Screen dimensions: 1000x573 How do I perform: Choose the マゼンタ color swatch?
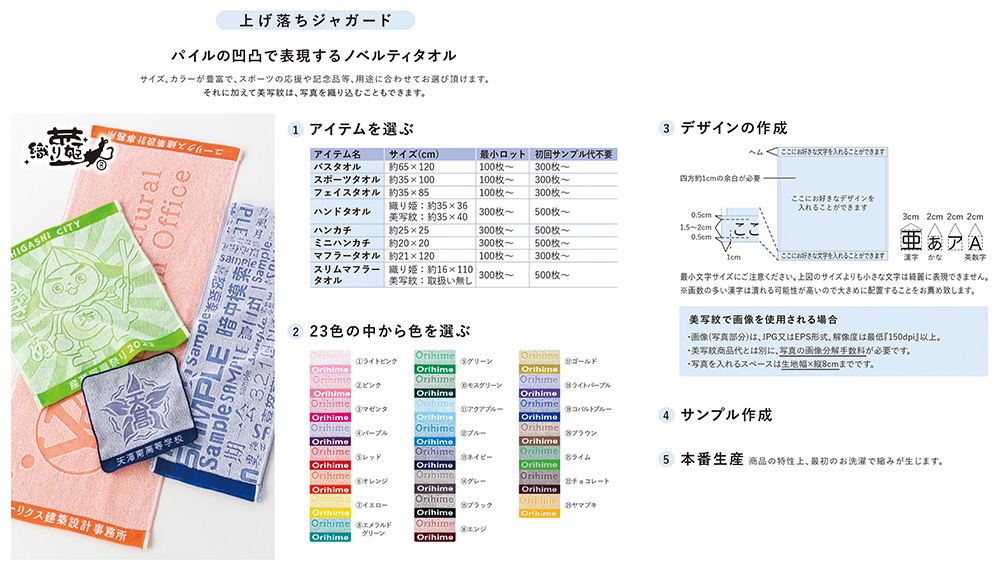click(330, 412)
